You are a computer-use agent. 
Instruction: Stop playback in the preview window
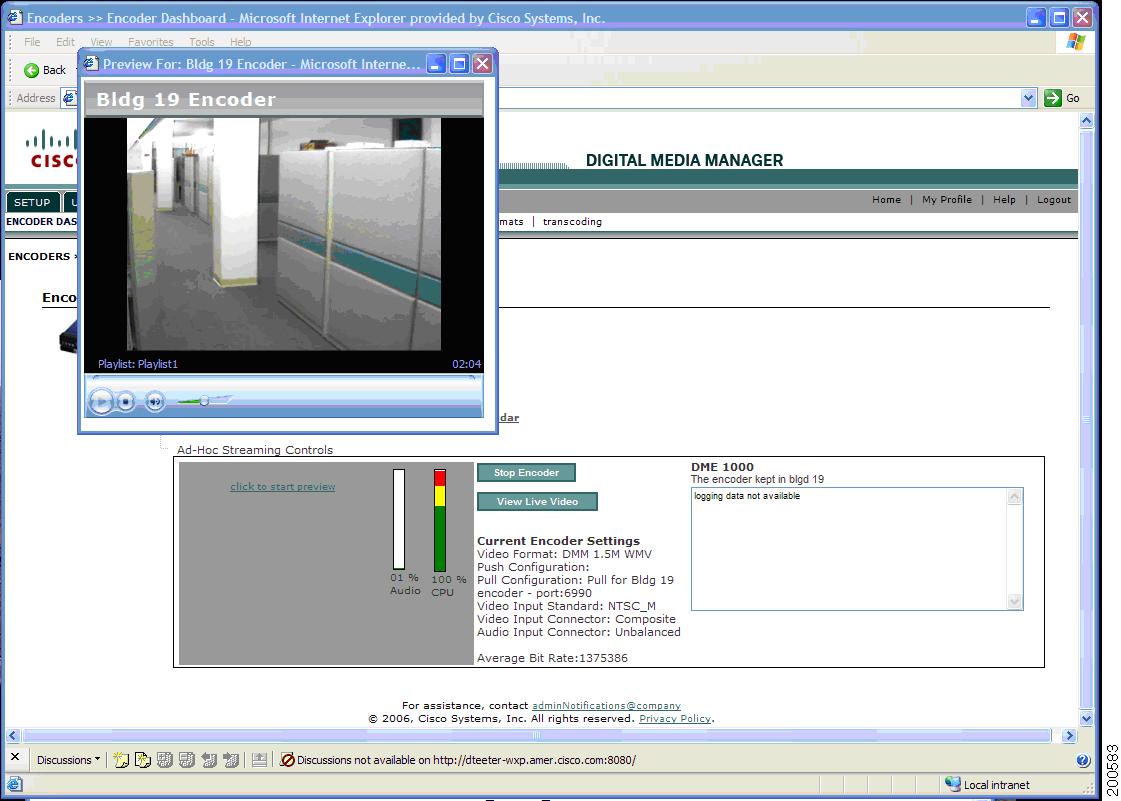coord(125,400)
